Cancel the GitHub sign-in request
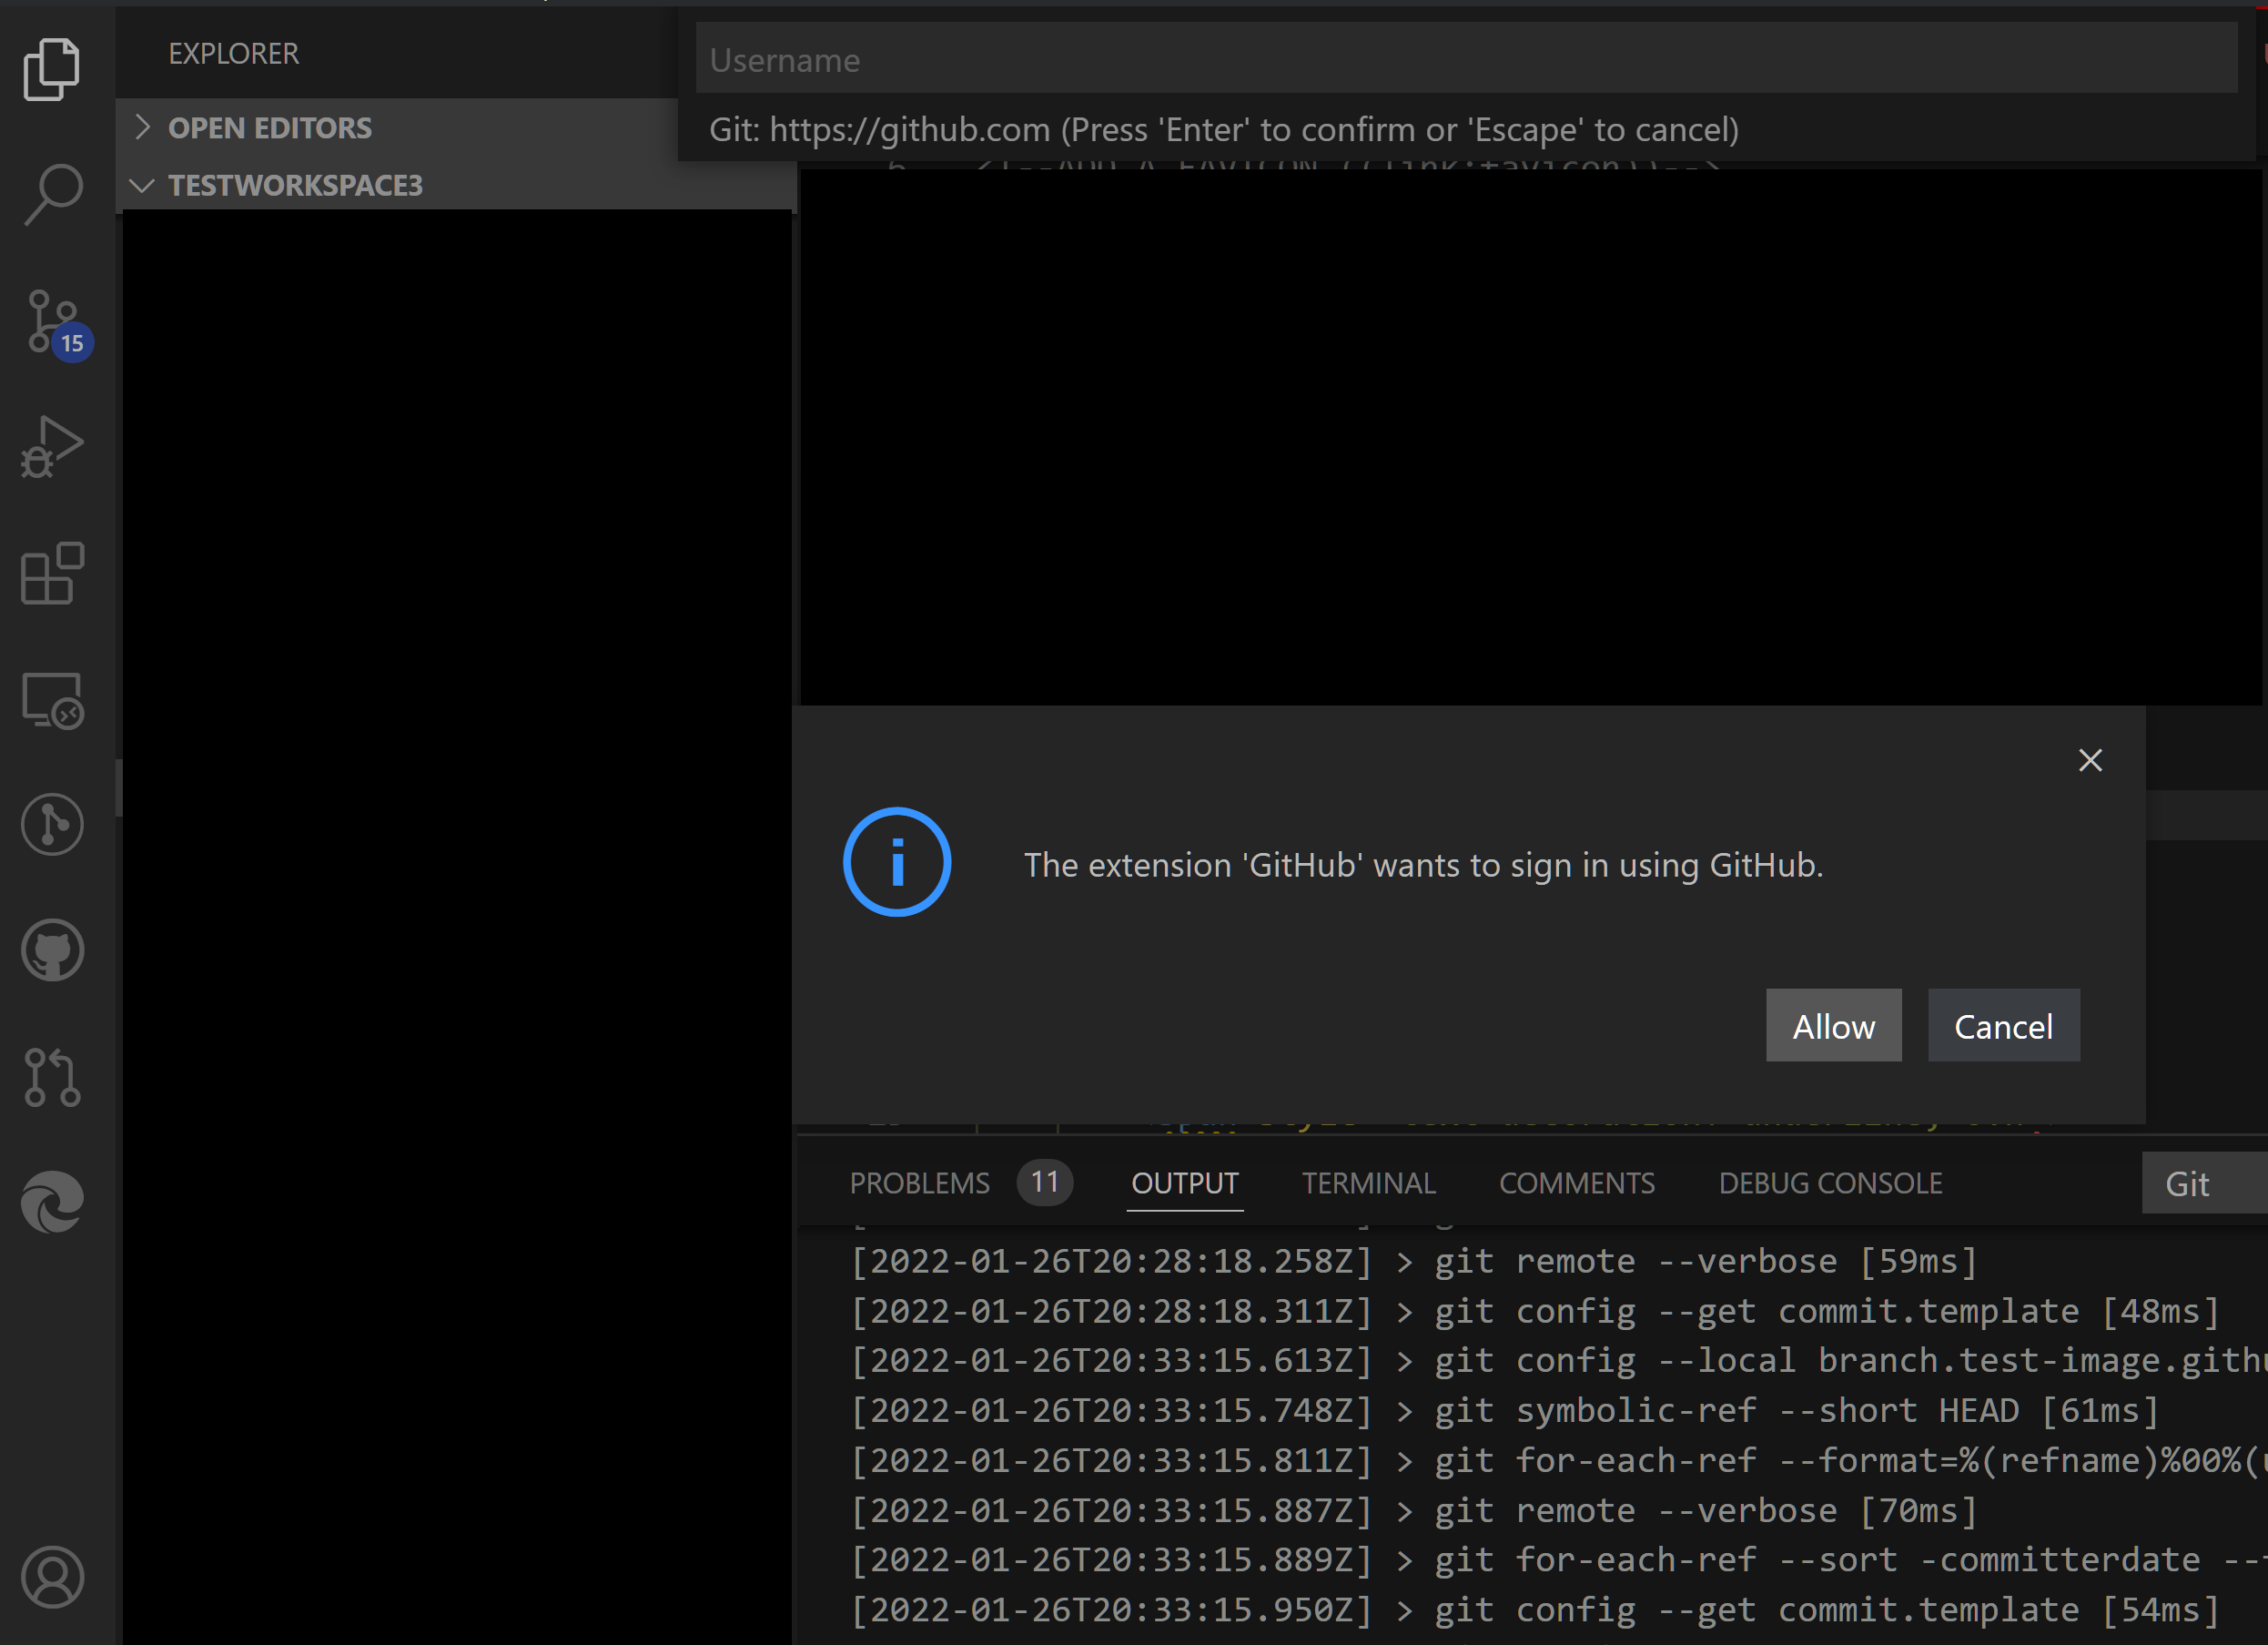 2003,1026
